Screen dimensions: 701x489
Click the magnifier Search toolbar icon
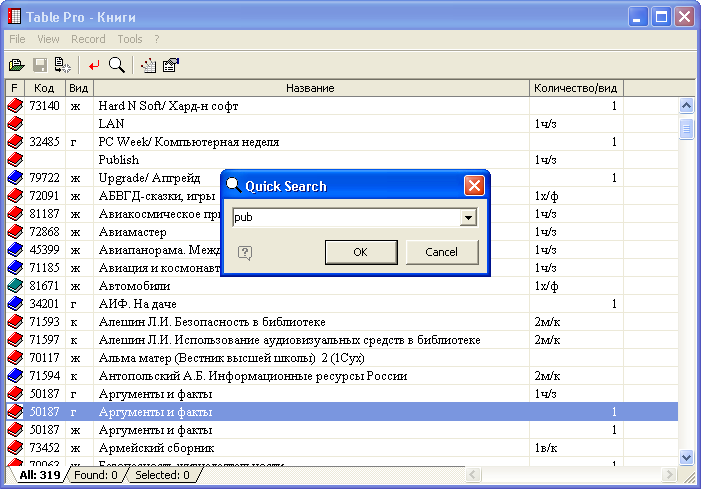point(116,66)
